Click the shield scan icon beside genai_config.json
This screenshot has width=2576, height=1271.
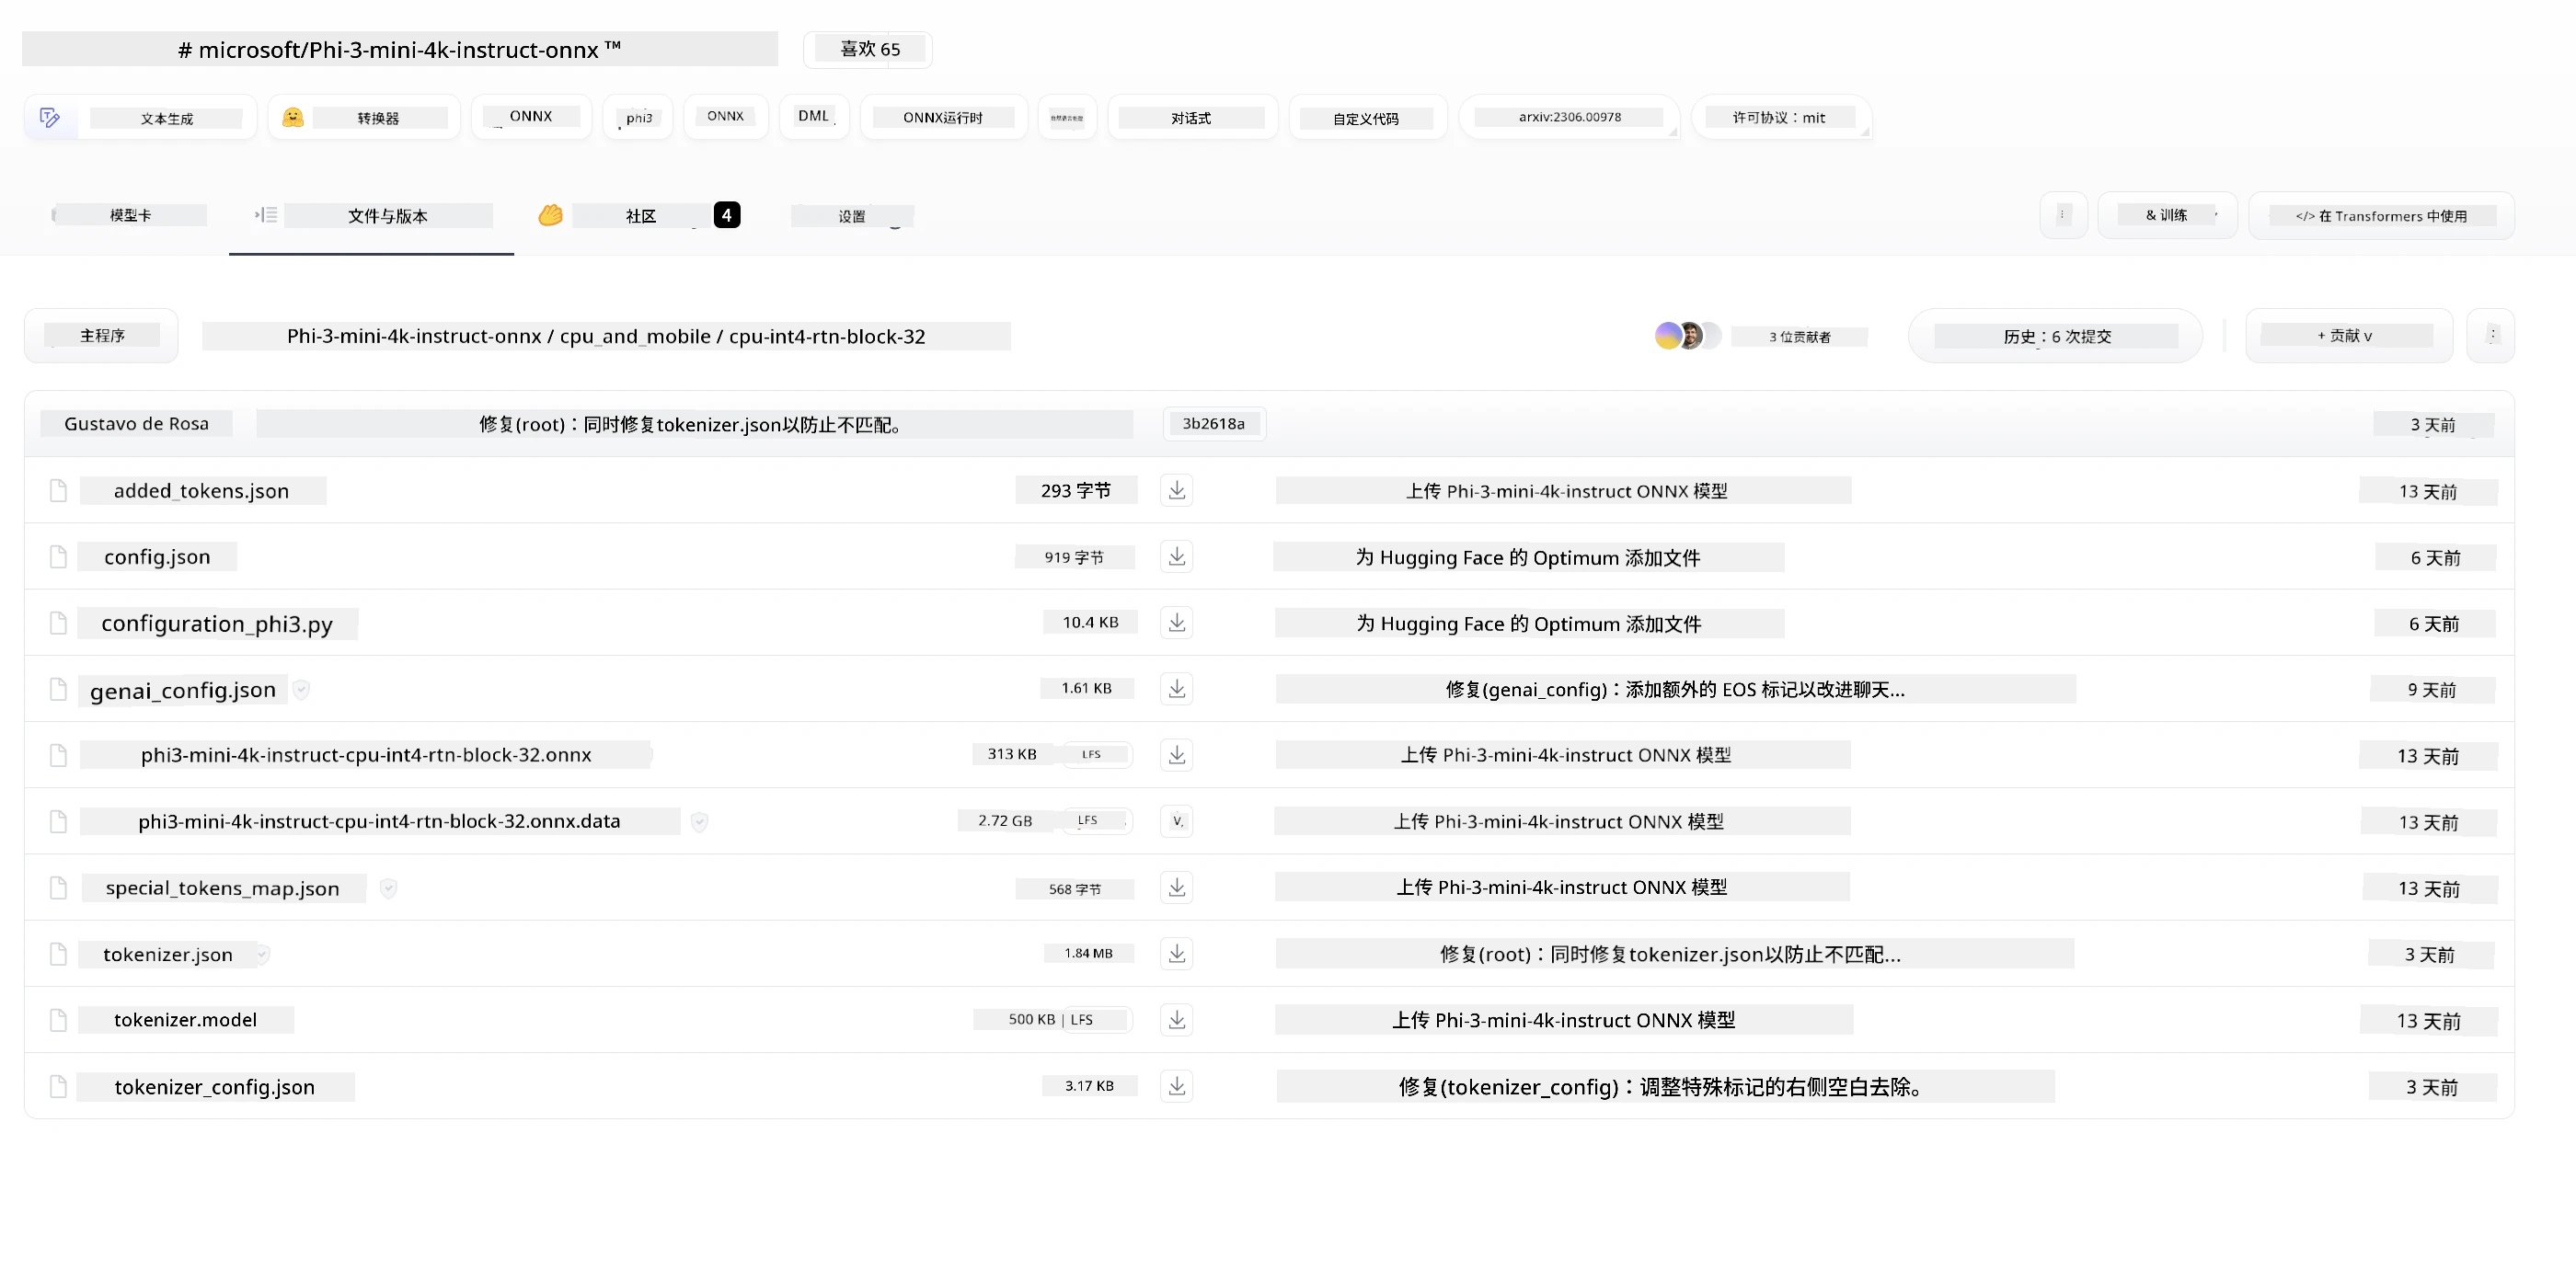tap(301, 689)
